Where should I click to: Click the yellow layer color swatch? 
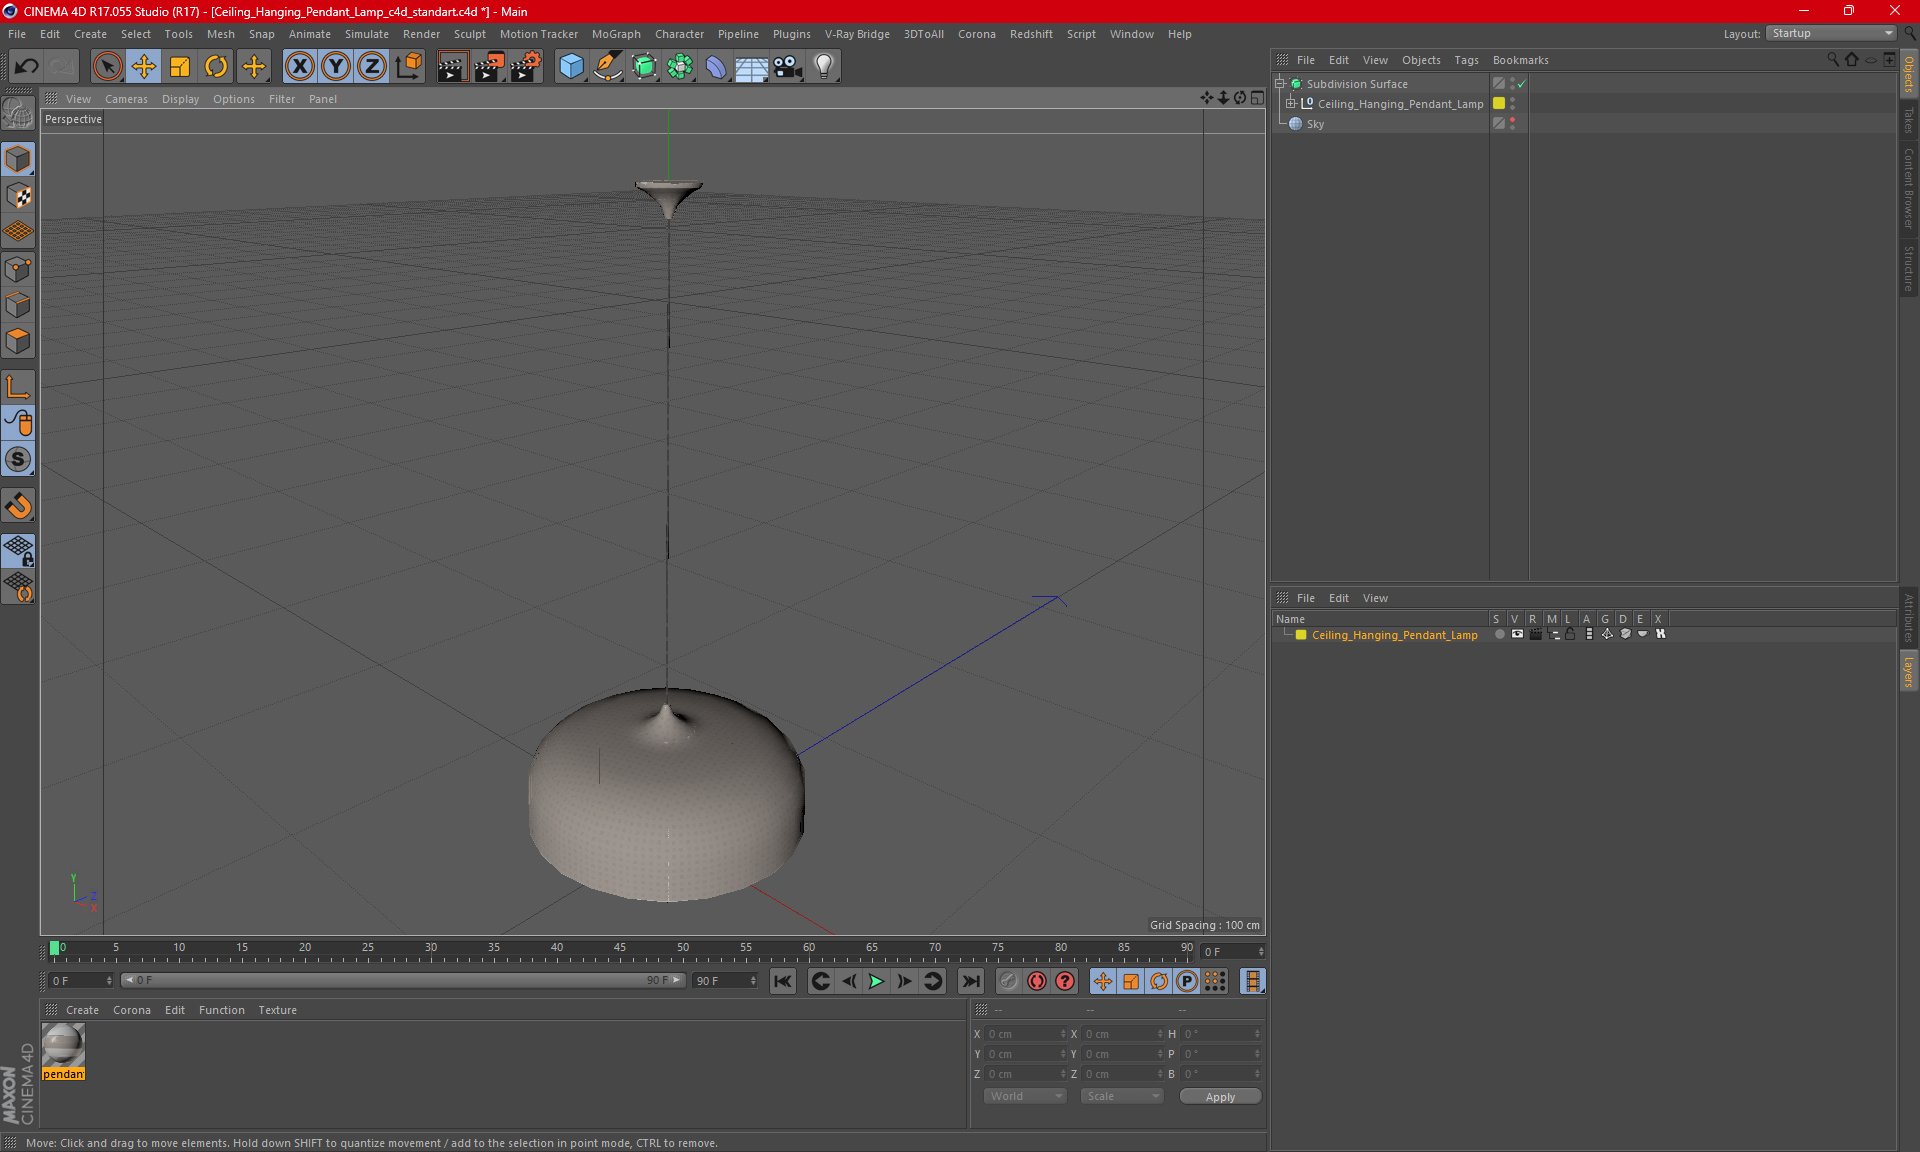tap(1301, 635)
